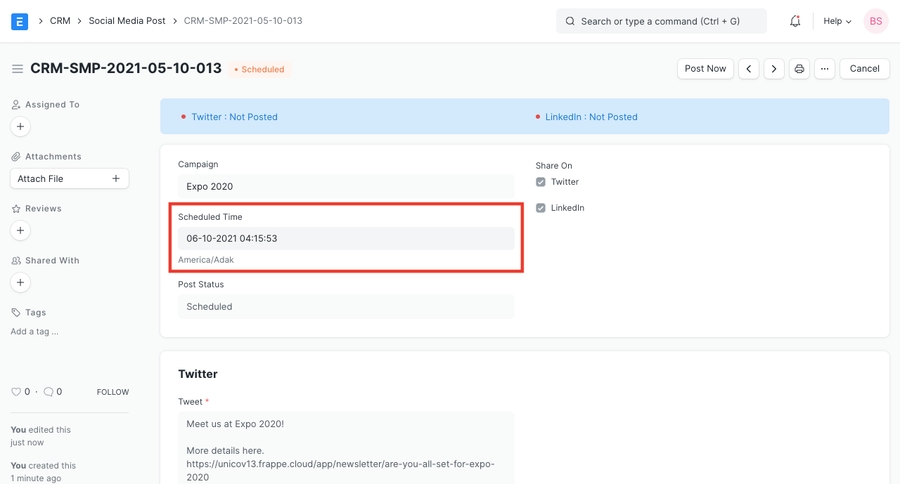Image resolution: width=900 pixels, height=484 pixels.
Task: Navigate to CRM breadcrumb
Action: 60,21
